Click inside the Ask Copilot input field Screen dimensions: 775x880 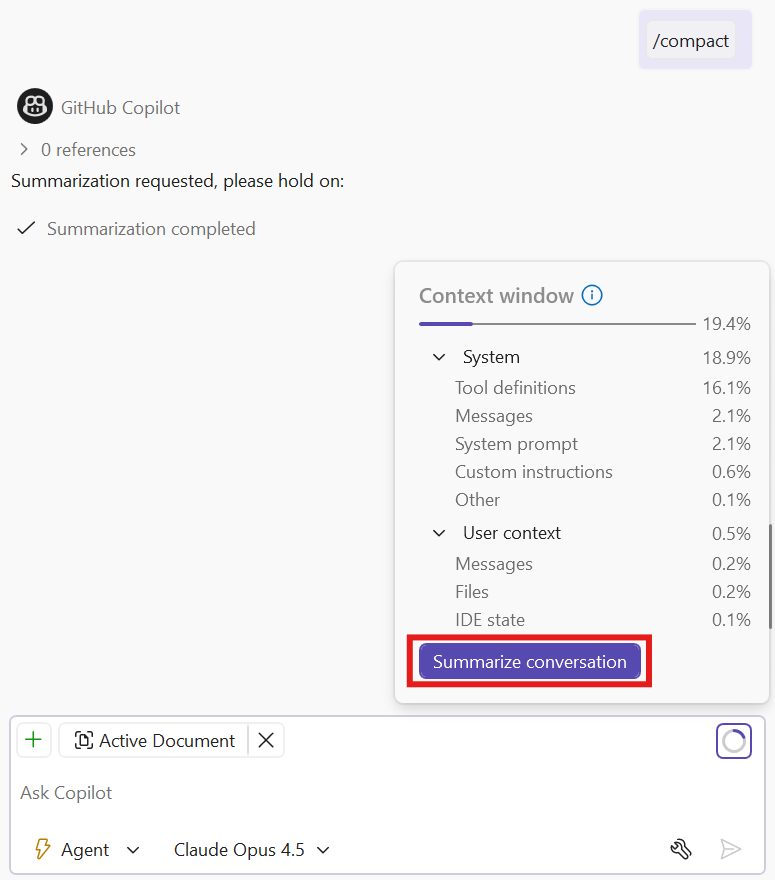(x=200, y=792)
